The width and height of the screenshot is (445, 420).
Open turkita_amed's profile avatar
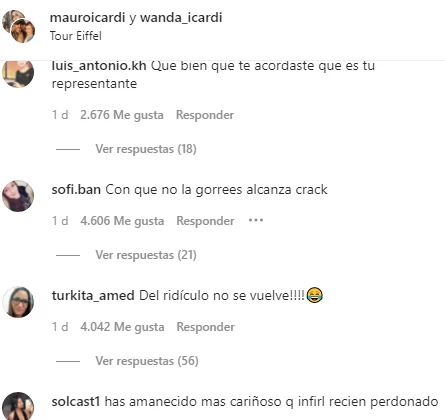(18, 302)
